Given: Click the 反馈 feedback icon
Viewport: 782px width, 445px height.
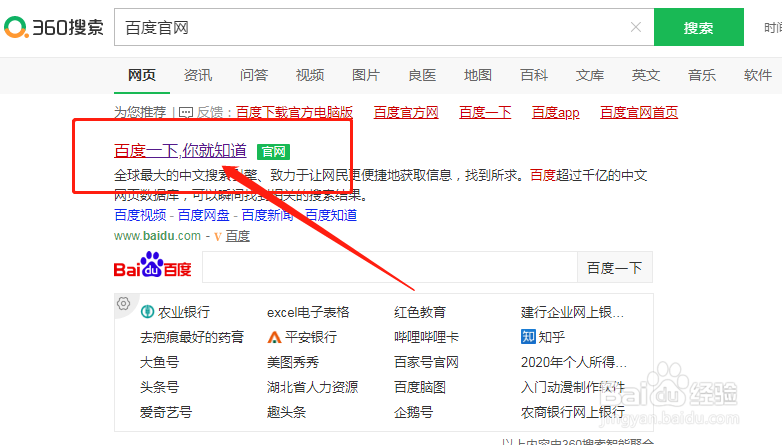Looking at the screenshot, I should tap(186, 113).
